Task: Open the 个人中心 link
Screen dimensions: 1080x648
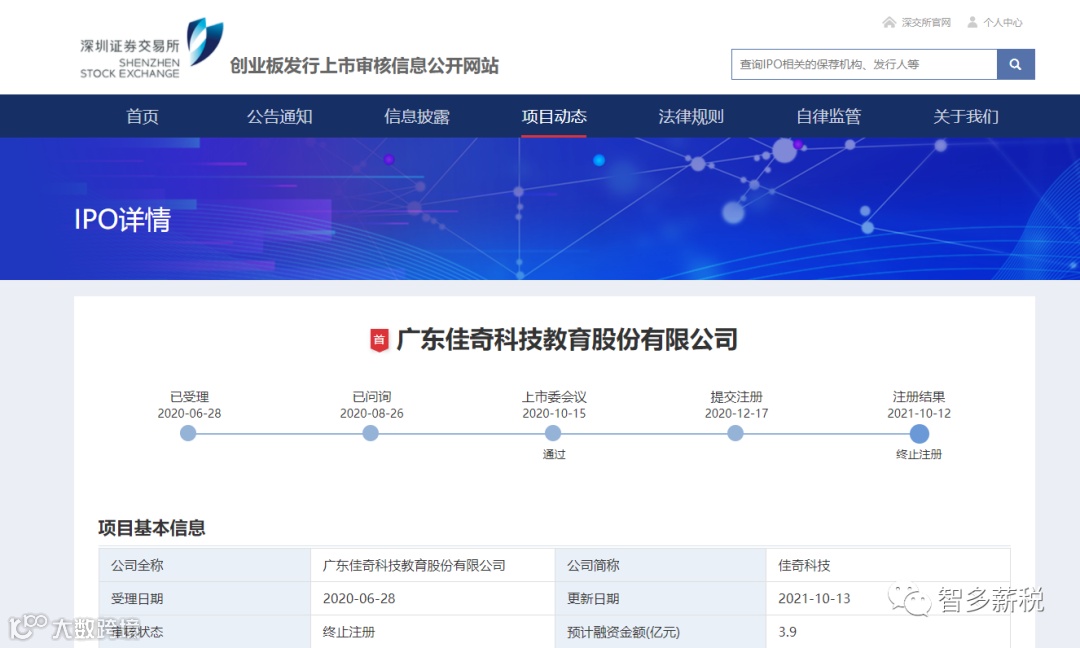Action: pos(1002,23)
